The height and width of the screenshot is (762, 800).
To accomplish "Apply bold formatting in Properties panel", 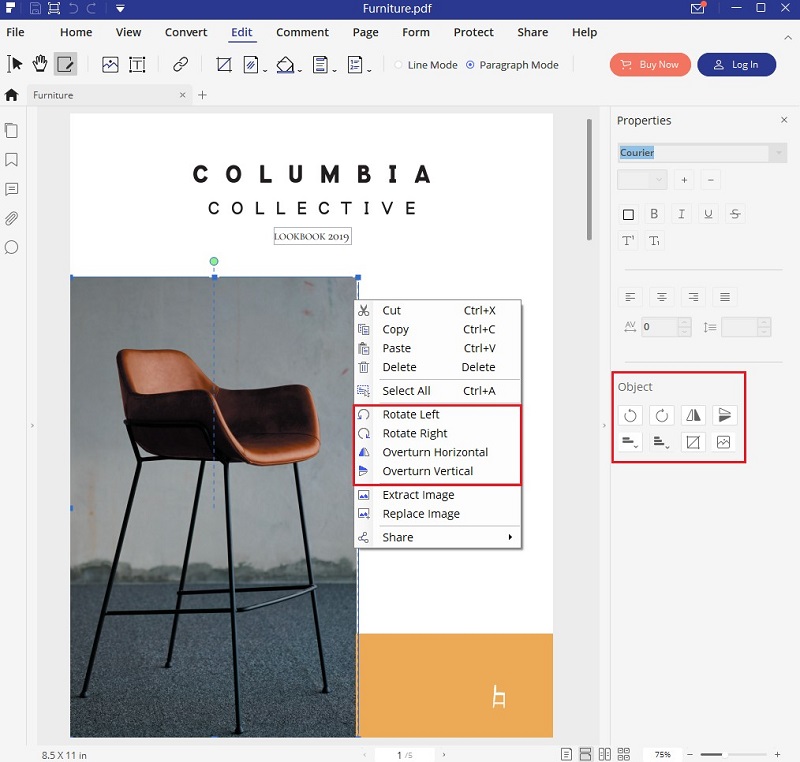I will click(x=654, y=213).
